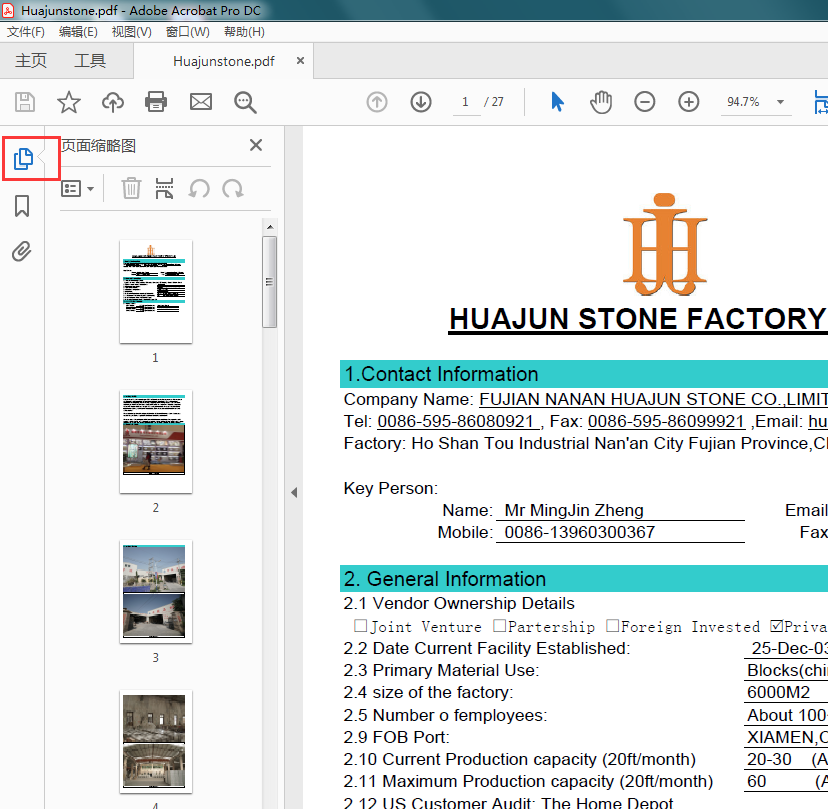Open the attachments paperclip panel
828x809 pixels.
22,251
